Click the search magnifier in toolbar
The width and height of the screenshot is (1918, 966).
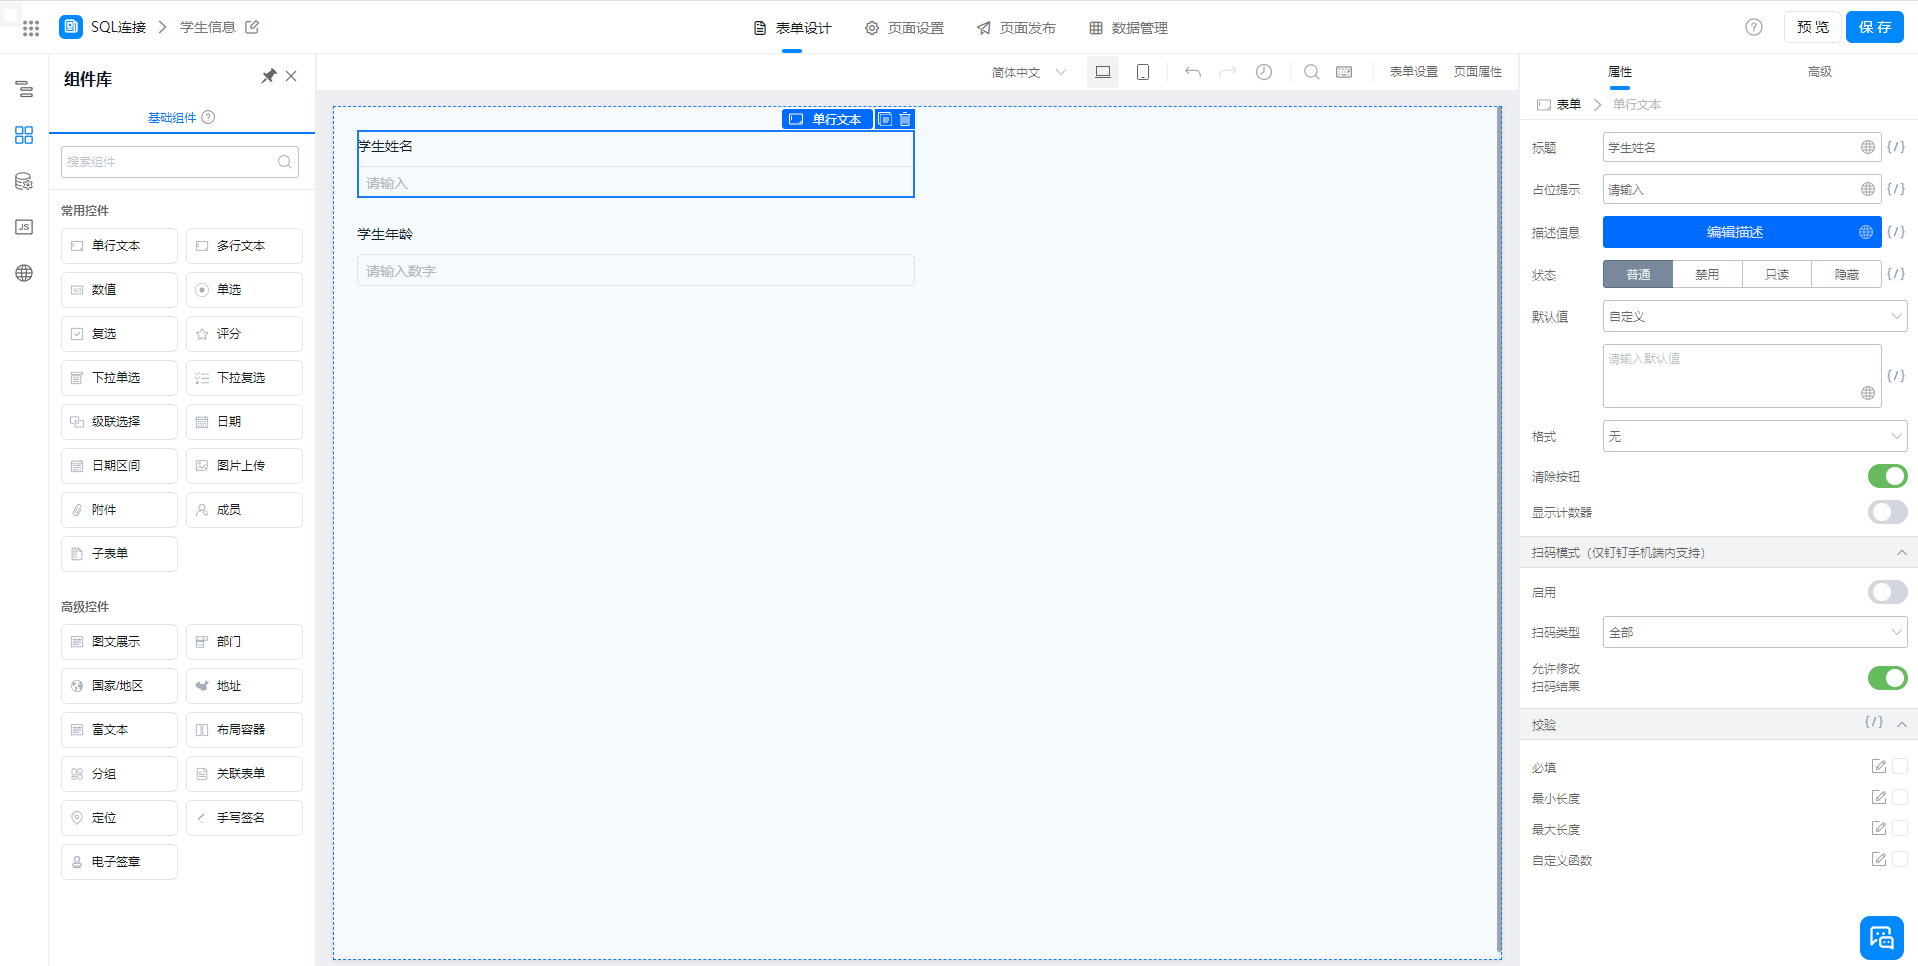[x=1312, y=72]
